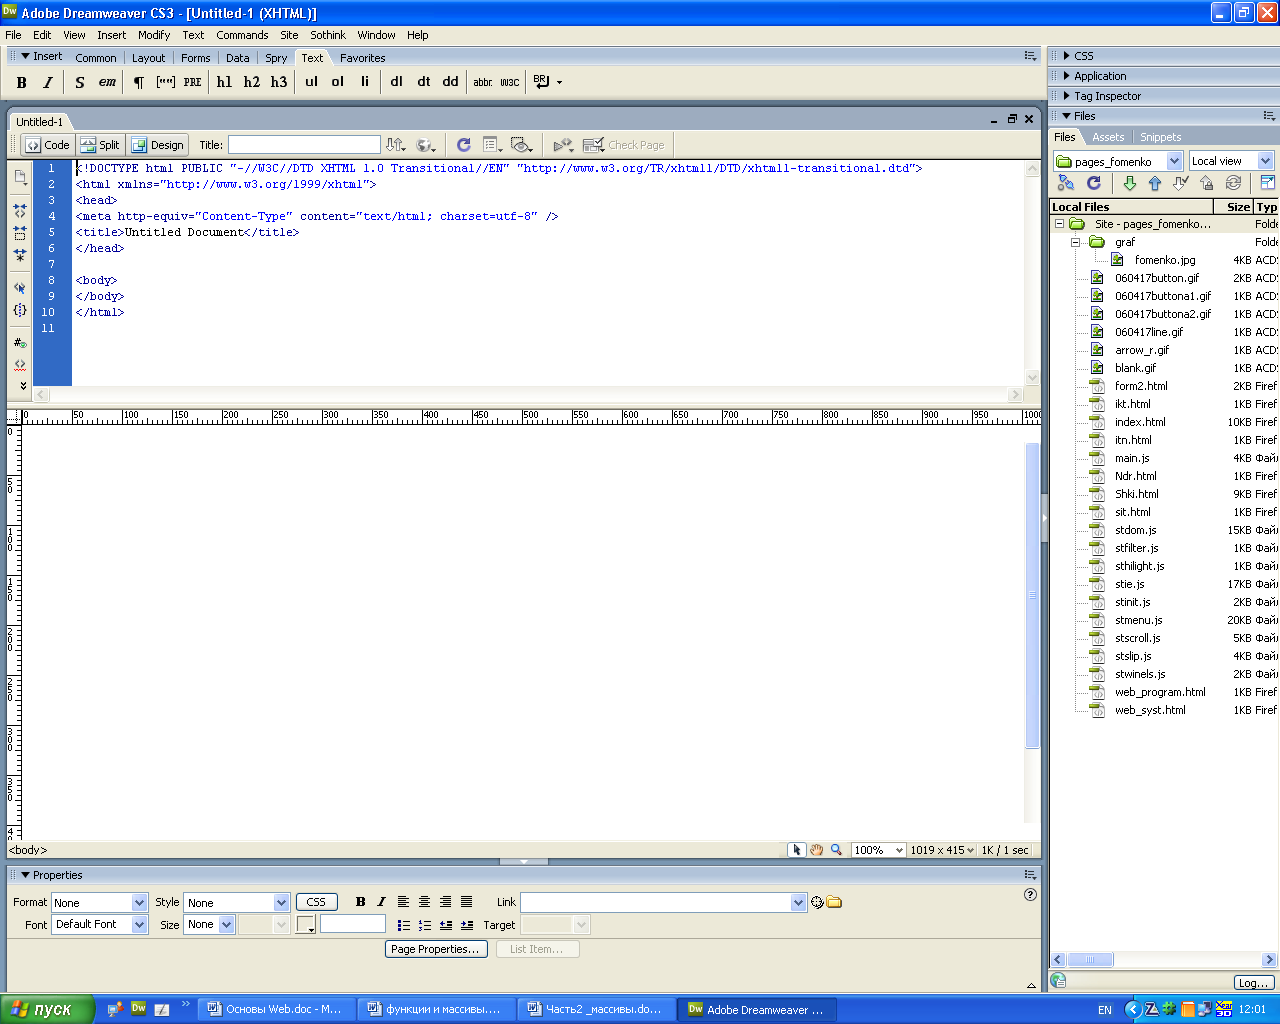The width and height of the screenshot is (1280, 1024).
Task: Align text left in Properties panel
Action: [x=403, y=902]
